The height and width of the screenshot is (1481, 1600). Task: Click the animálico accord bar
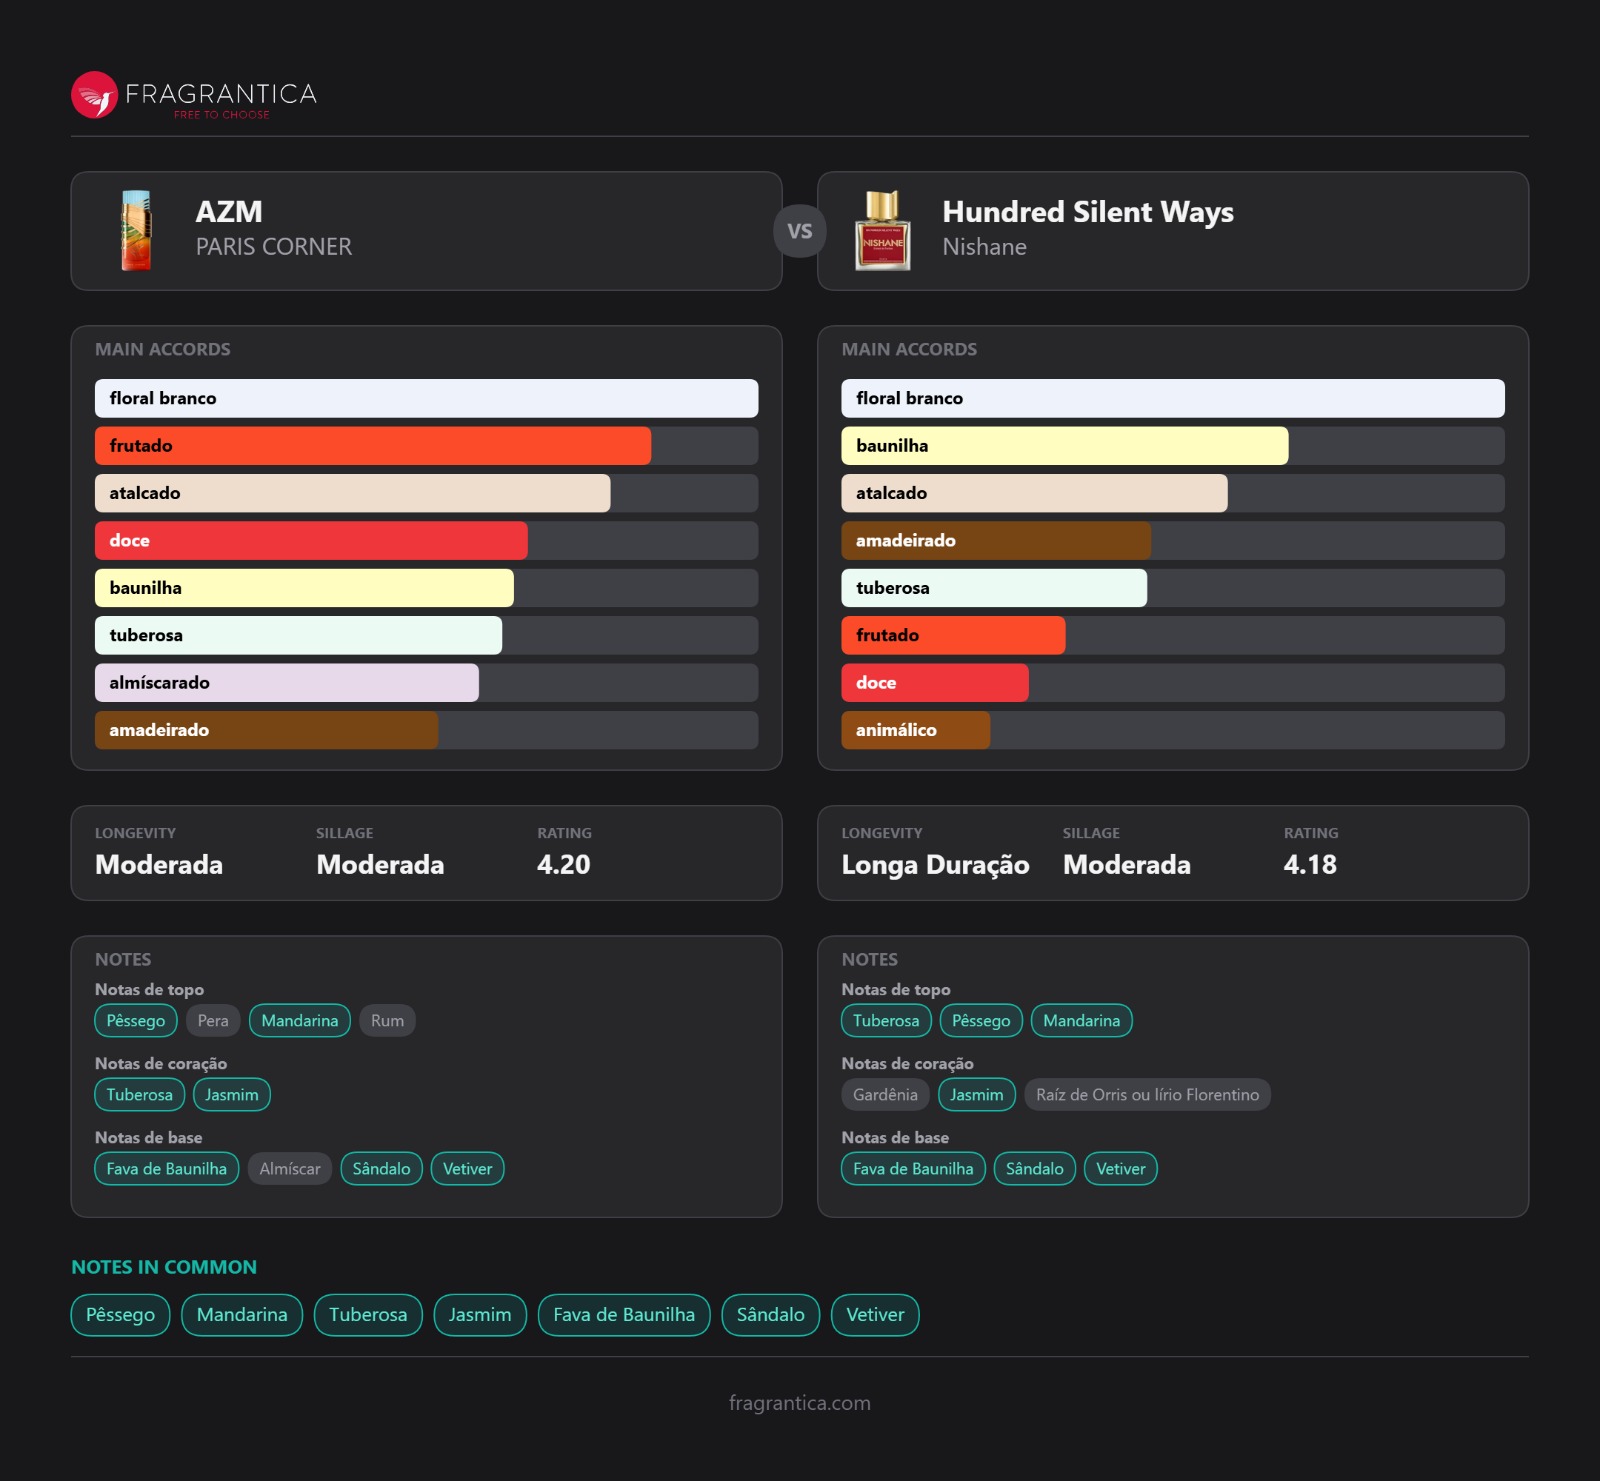point(915,730)
